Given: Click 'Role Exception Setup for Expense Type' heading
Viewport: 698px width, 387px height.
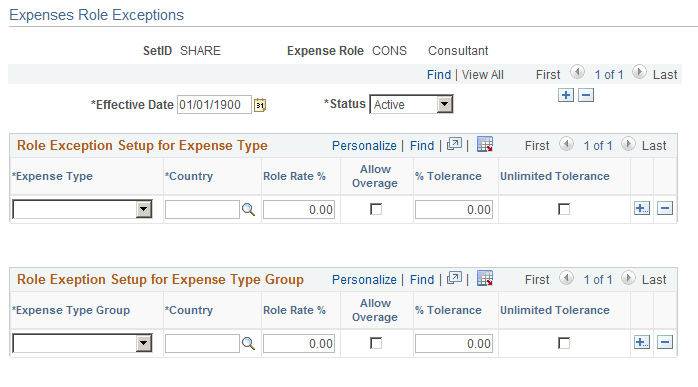Looking at the screenshot, I should [x=142, y=146].
